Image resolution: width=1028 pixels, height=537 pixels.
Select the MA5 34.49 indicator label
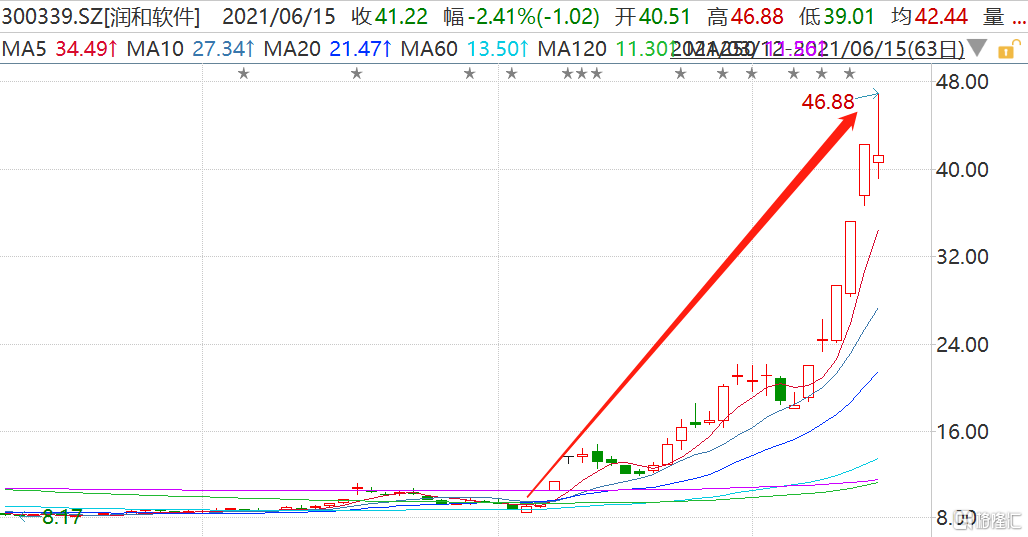pos(60,49)
